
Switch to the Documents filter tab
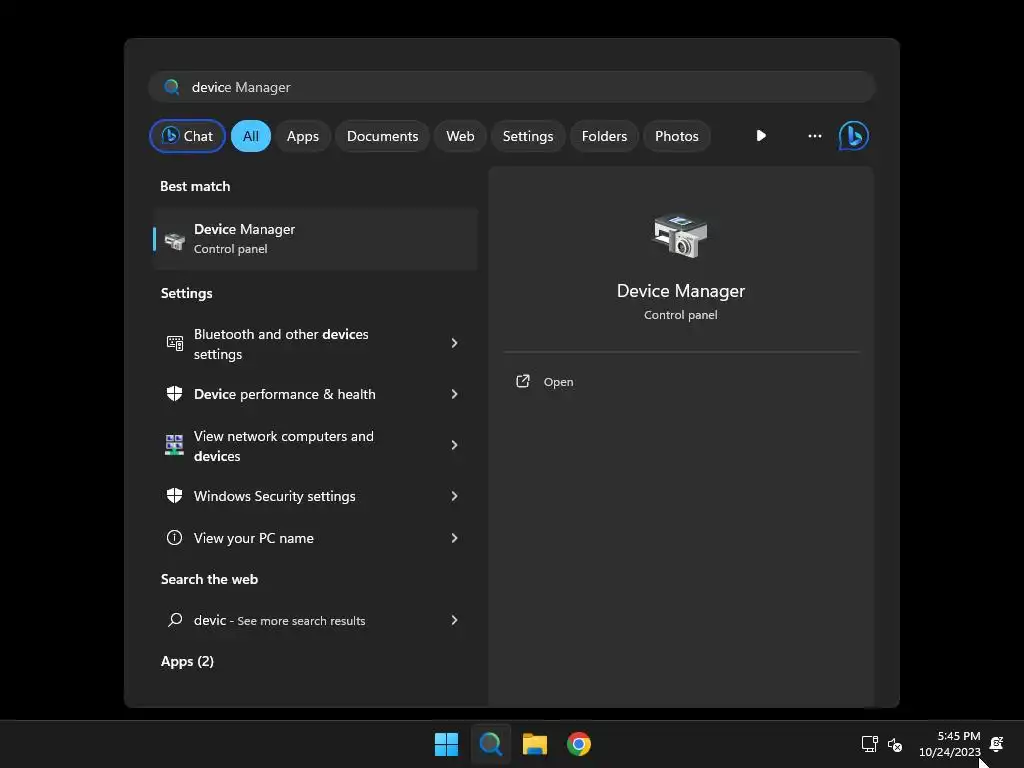(382, 136)
